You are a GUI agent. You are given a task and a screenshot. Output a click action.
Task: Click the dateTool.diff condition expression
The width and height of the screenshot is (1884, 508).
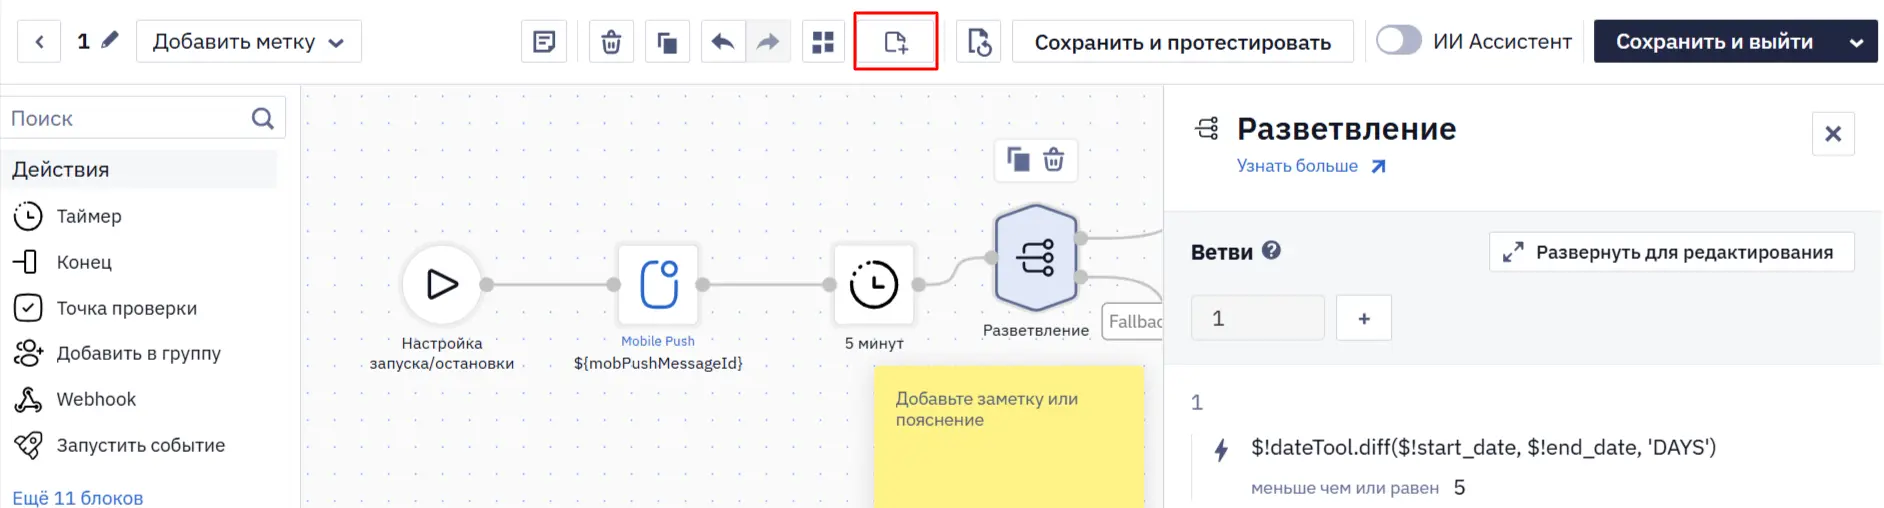coord(1483,447)
